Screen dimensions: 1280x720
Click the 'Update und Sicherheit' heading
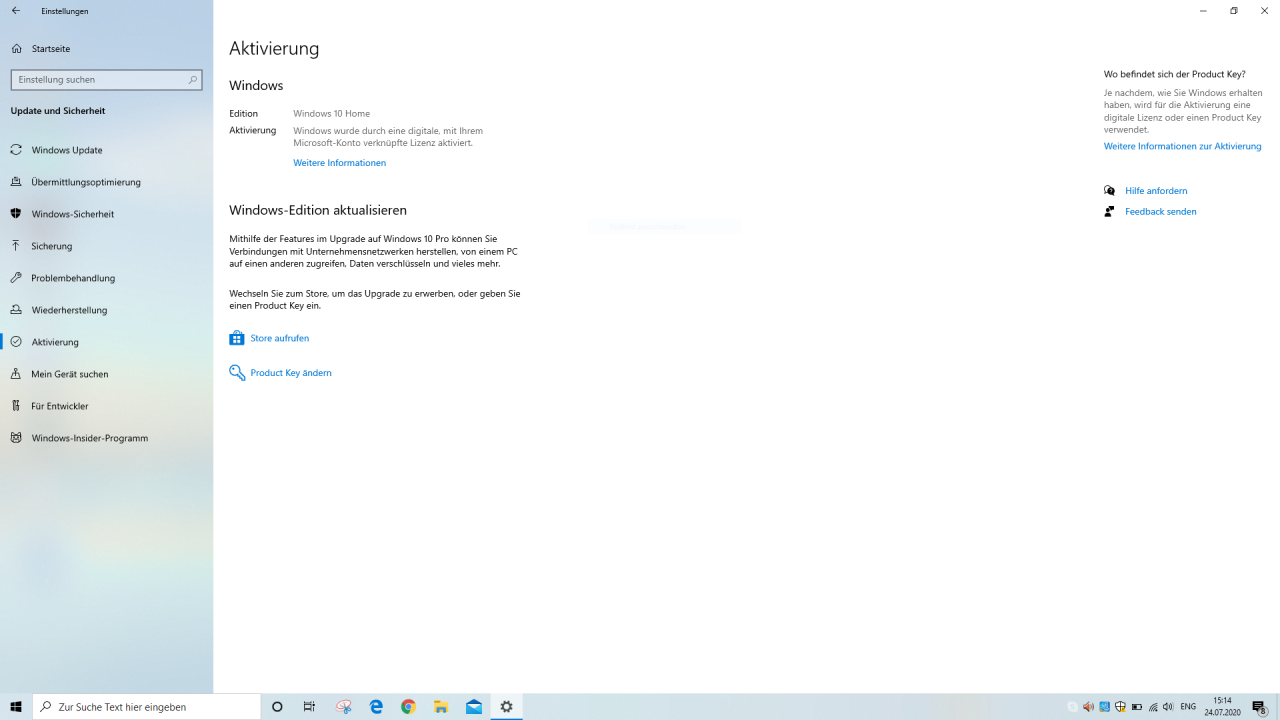click(58, 111)
